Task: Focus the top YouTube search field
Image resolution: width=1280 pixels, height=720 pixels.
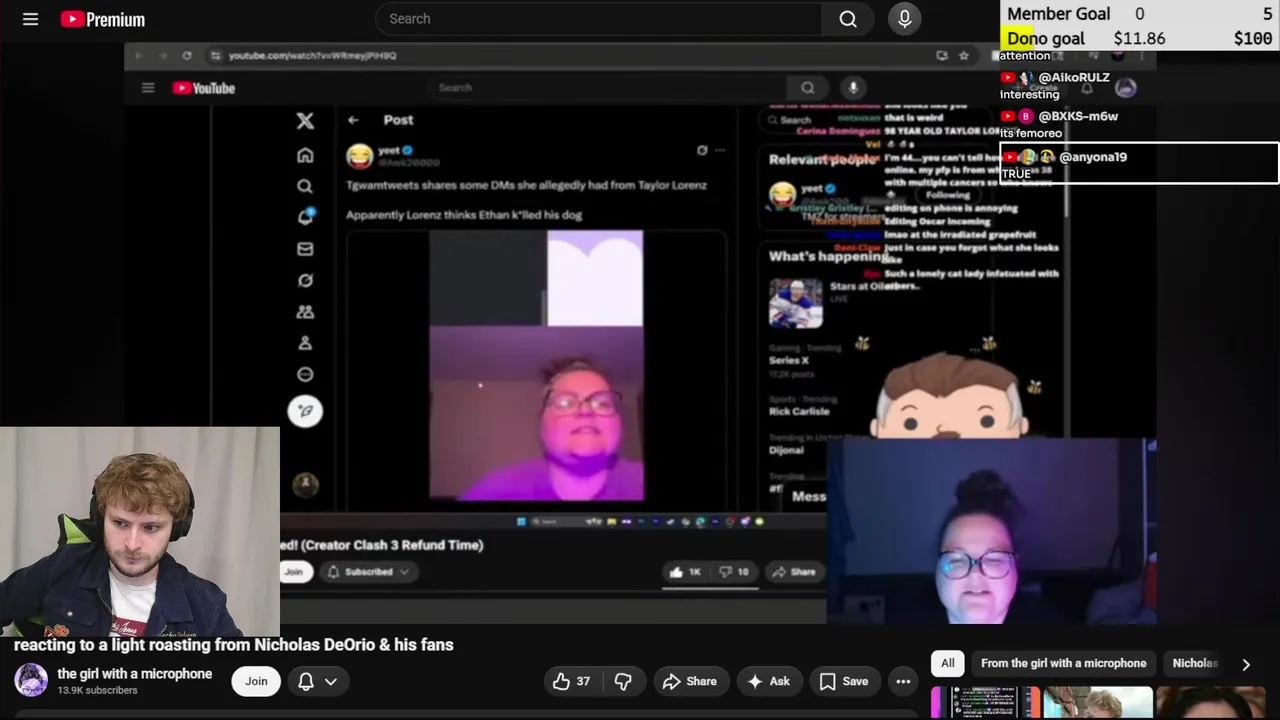Action: point(598,19)
